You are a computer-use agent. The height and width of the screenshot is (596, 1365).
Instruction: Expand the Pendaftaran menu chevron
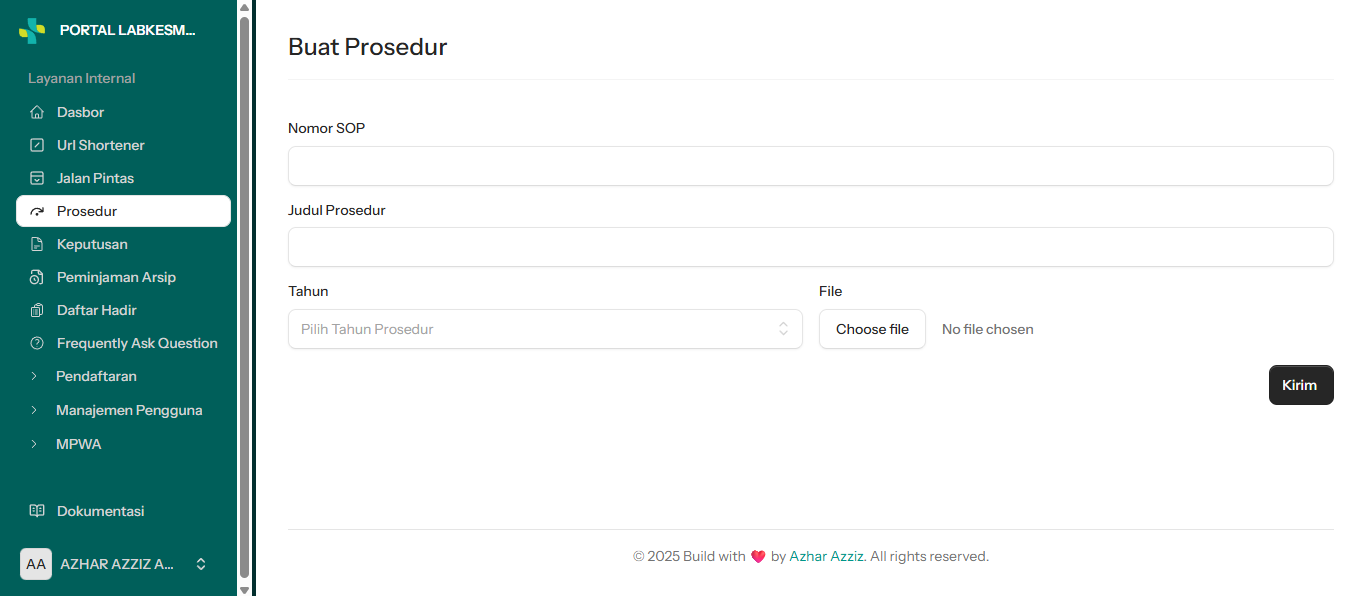(34, 376)
